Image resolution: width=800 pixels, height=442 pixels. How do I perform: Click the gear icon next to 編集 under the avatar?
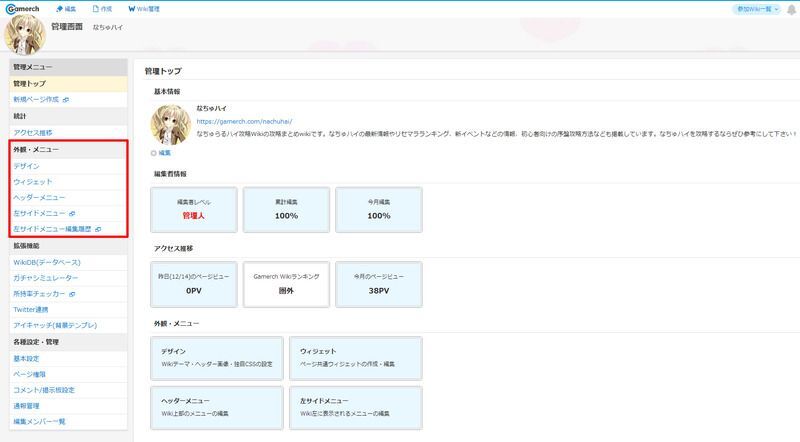pyautogui.click(x=153, y=153)
